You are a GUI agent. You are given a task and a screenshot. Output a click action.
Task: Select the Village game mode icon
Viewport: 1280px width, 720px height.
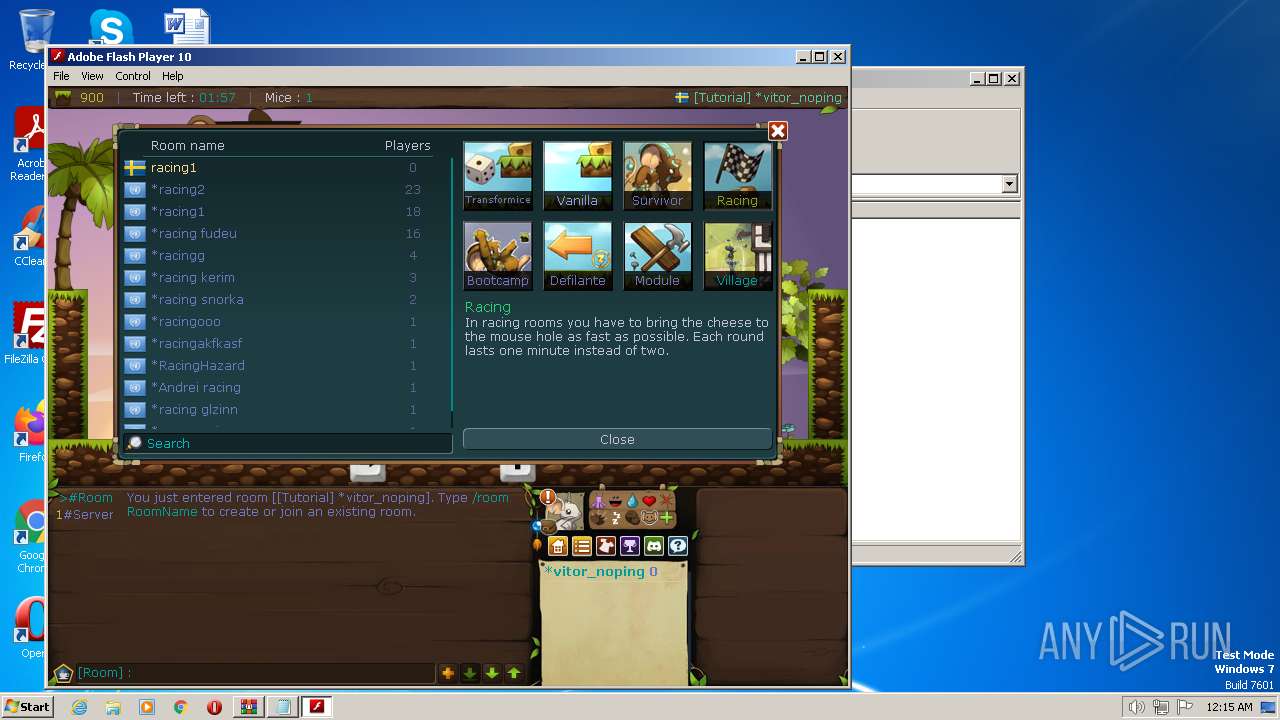tap(737, 255)
